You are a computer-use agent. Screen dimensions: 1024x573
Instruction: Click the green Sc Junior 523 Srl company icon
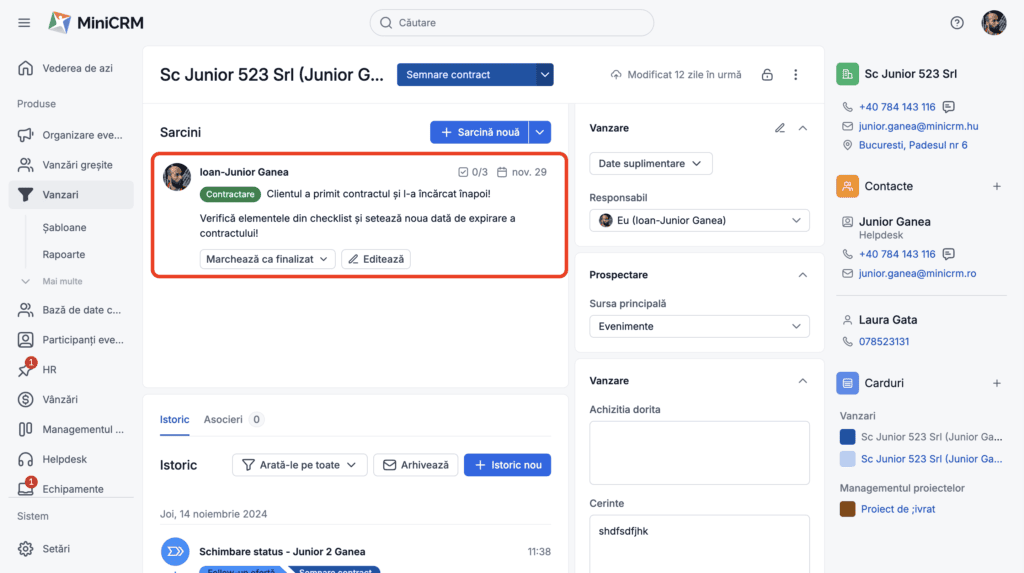pos(847,74)
